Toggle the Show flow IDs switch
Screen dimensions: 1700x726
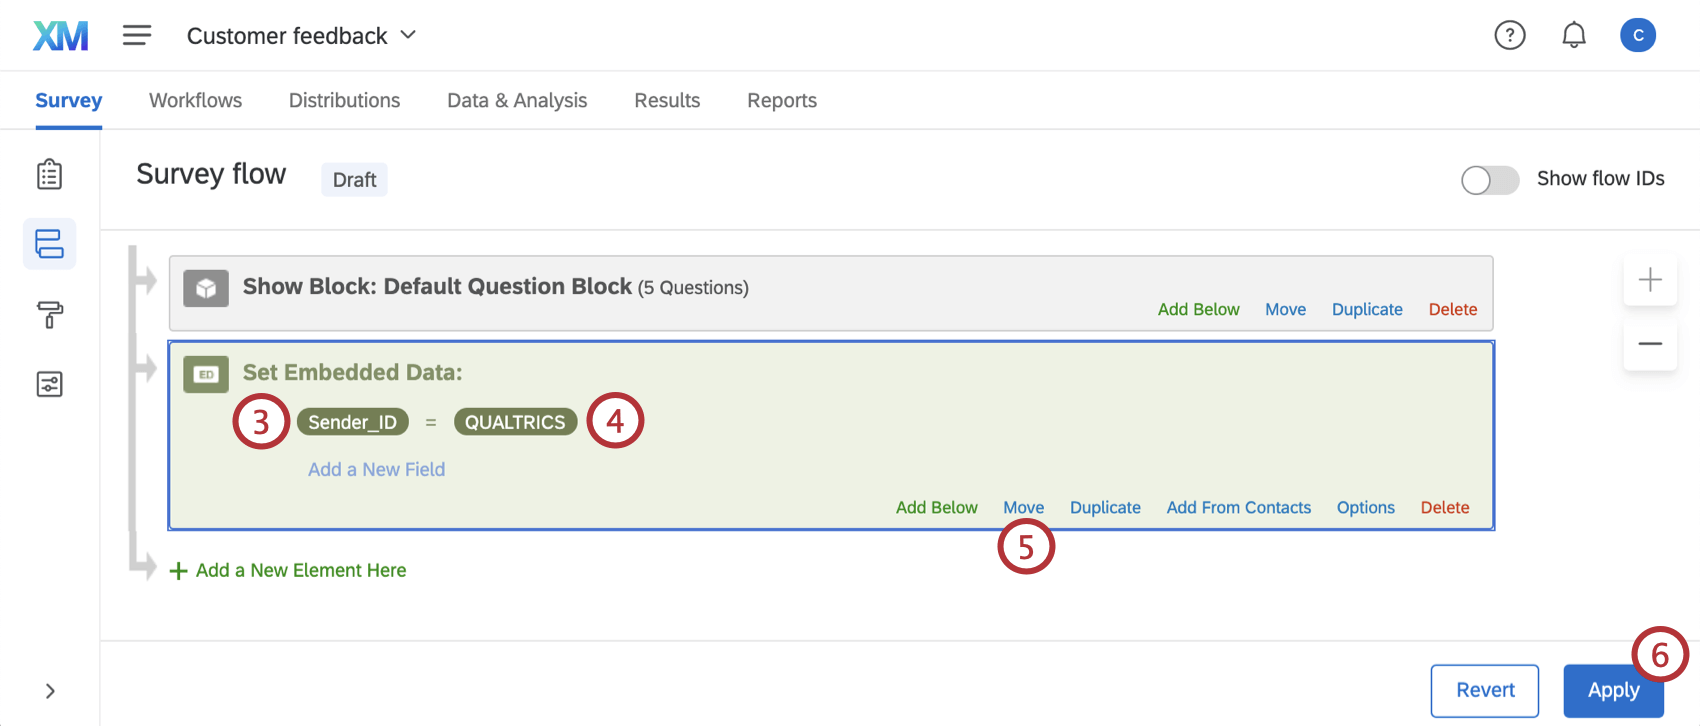[1489, 180]
